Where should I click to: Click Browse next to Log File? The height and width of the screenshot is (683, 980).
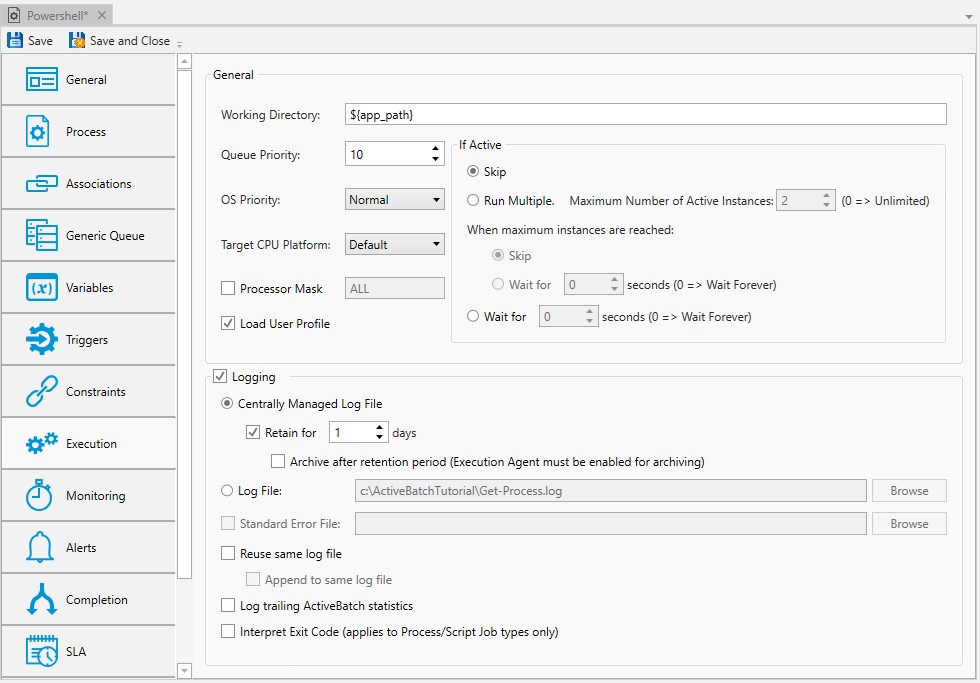tap(908, 491)
